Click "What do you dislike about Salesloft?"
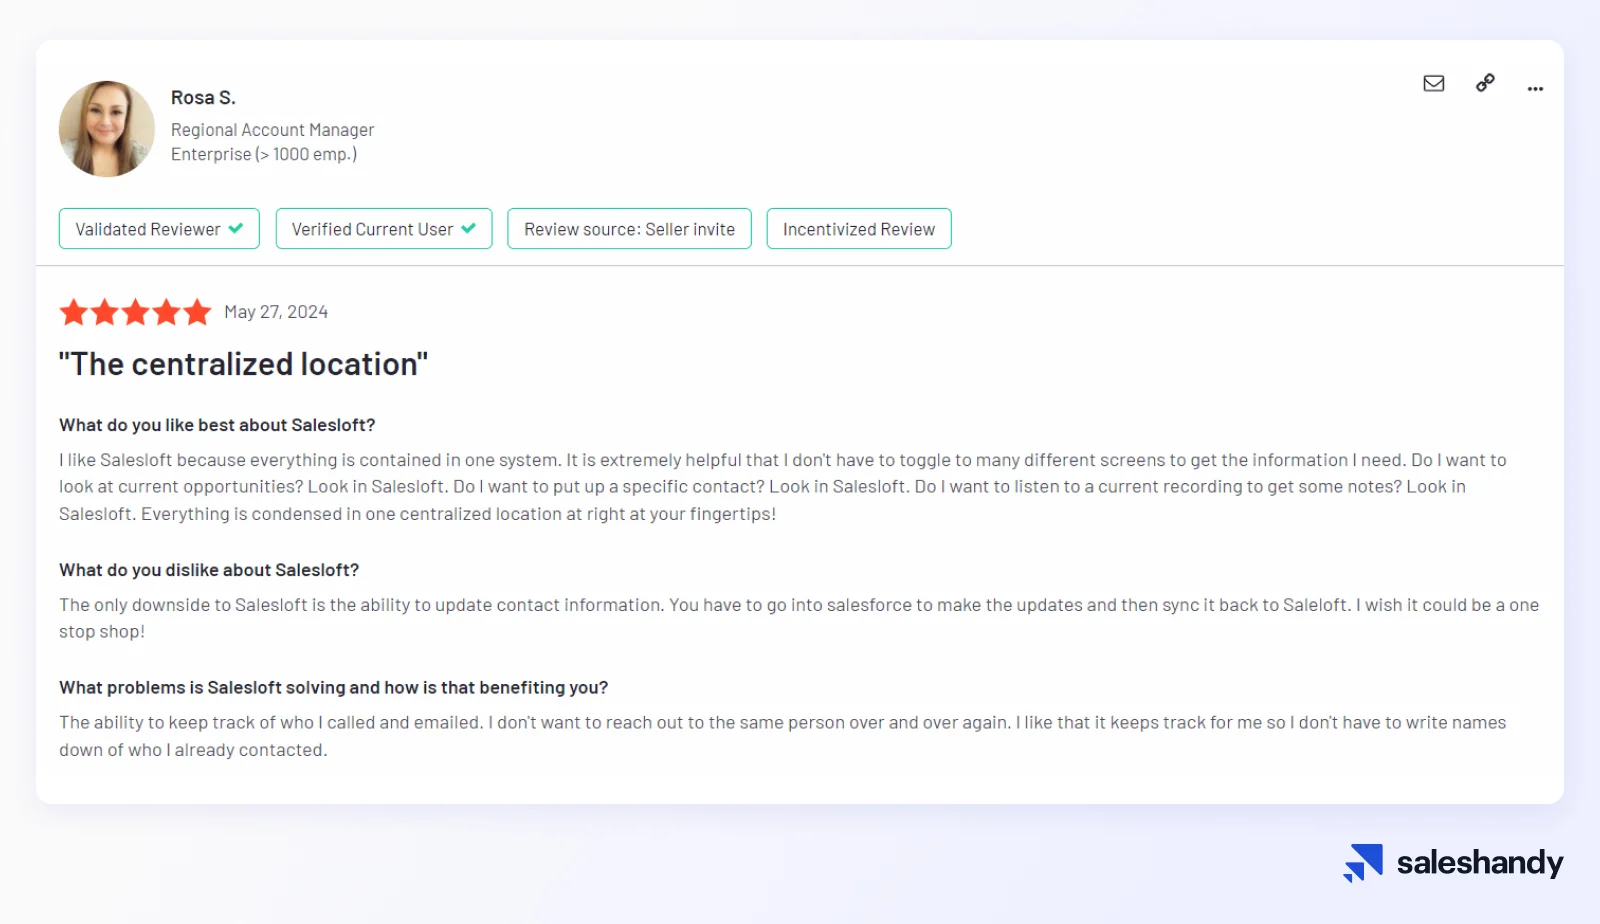Screen dimensions: 1600x924 209,570
